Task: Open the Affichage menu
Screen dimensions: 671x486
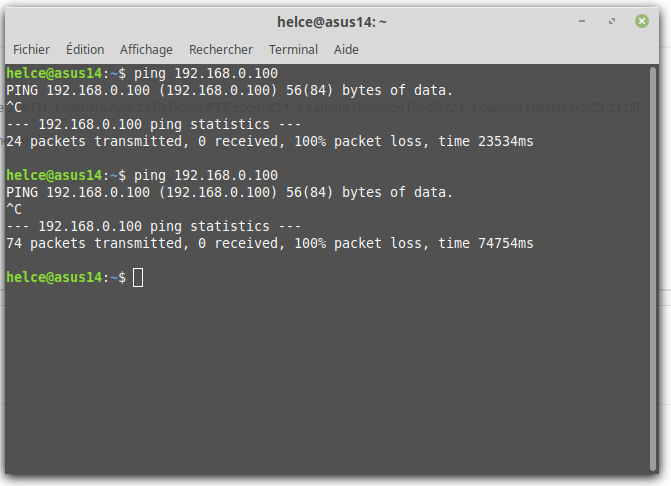Action: click(146, 50)
